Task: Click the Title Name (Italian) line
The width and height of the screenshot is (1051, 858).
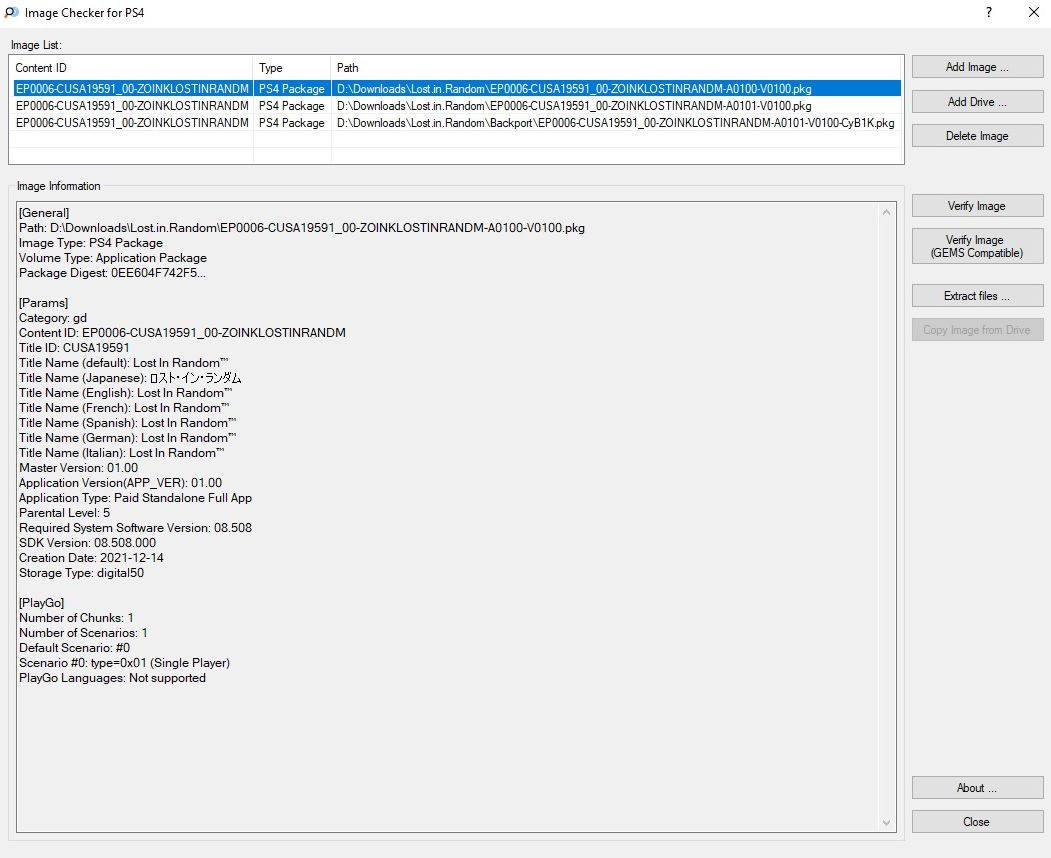Action: point(121,453)
